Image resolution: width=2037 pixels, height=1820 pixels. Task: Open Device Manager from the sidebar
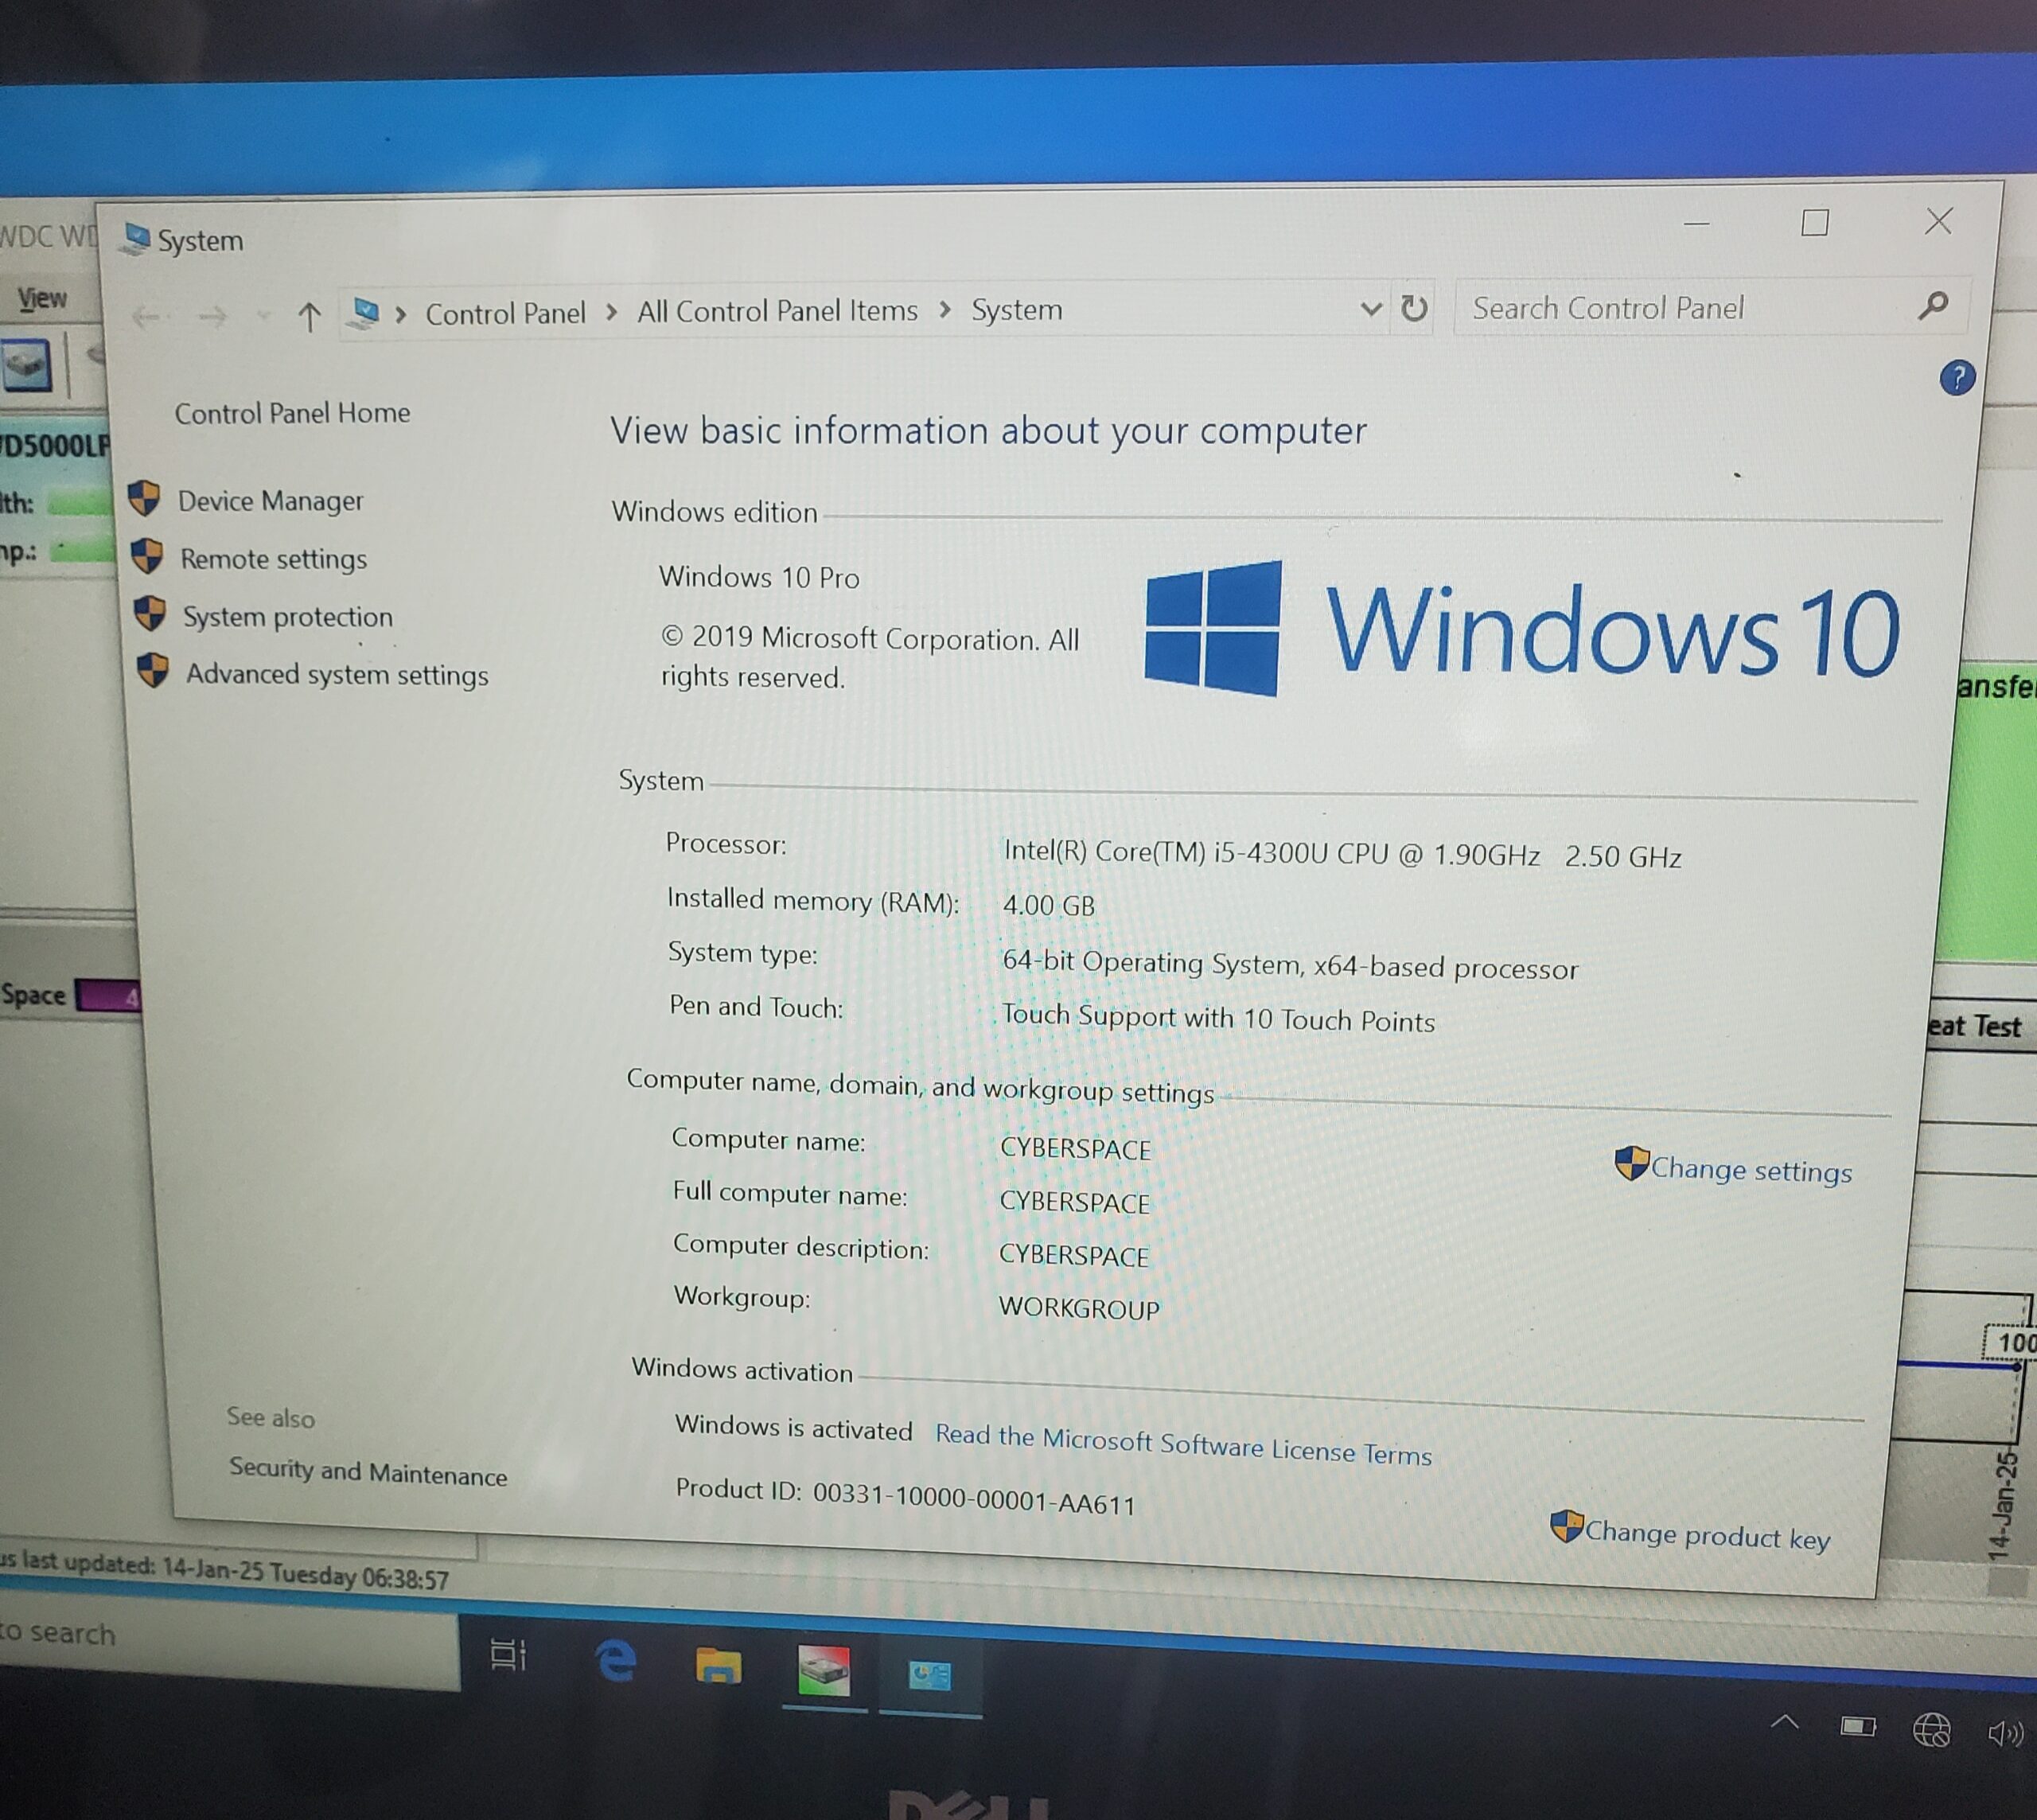[270, 501]
